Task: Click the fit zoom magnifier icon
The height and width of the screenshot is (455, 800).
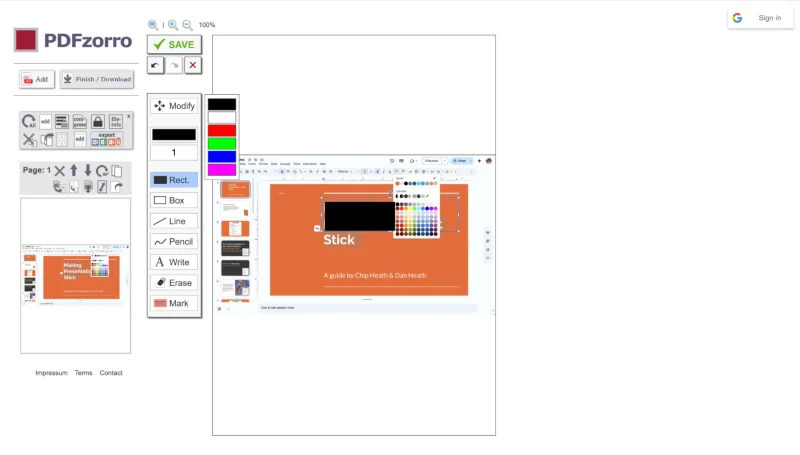Action: tap(153, 24)
